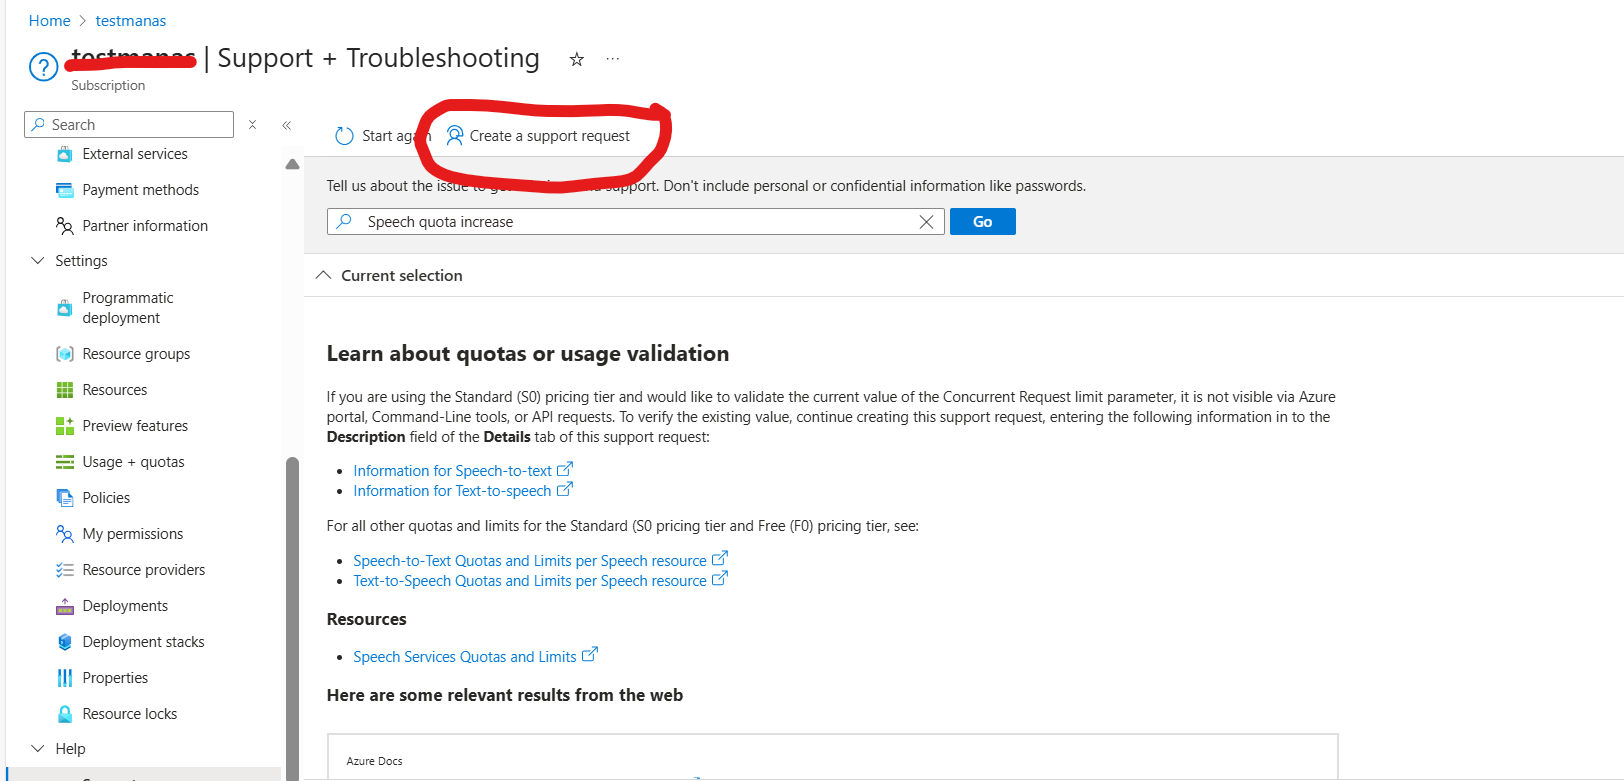Collapse the Help section

38,749
